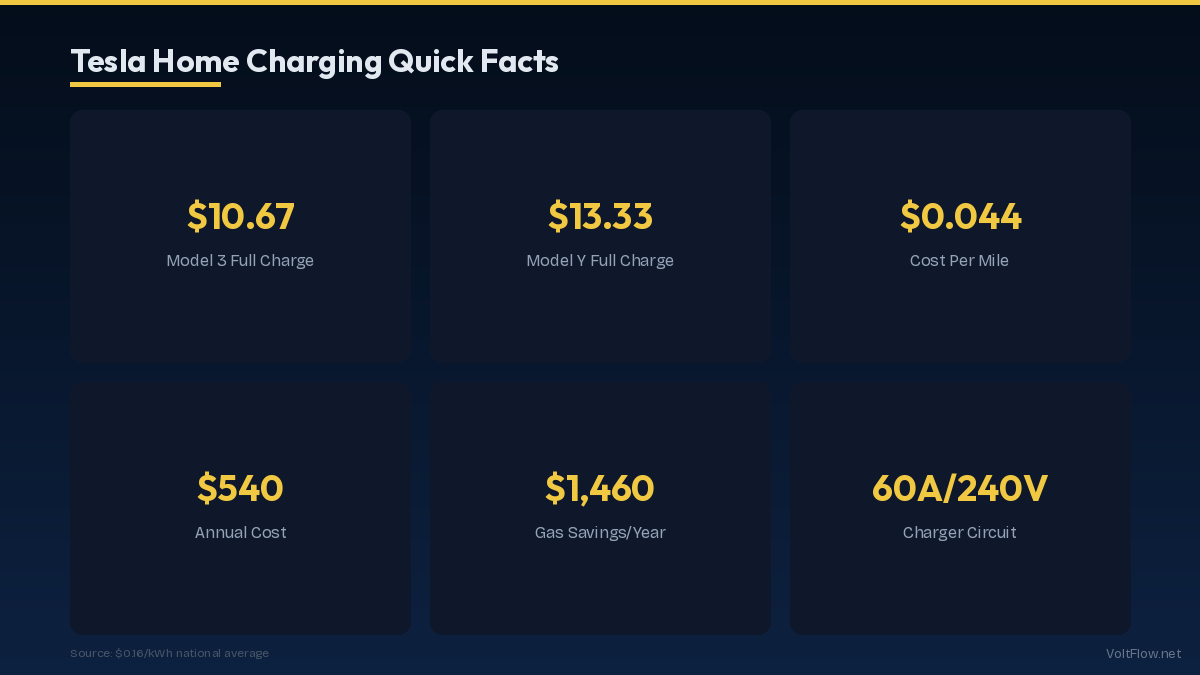Open the VoltFlow.net link
The image size is (1200, 675).
[x=1143, y=653]
